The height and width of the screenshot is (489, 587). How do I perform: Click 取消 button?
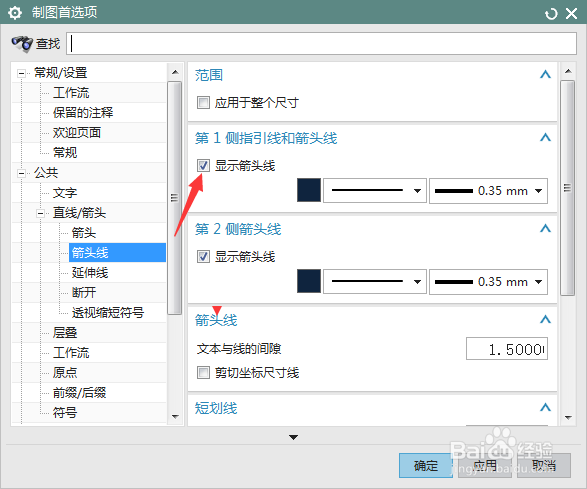tap(544, 465)
